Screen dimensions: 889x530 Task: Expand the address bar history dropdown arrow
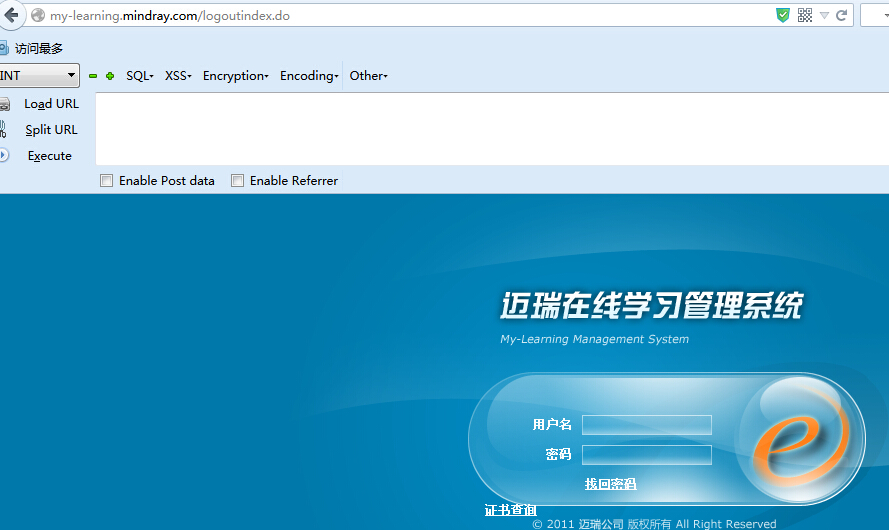tap(824, 16)
